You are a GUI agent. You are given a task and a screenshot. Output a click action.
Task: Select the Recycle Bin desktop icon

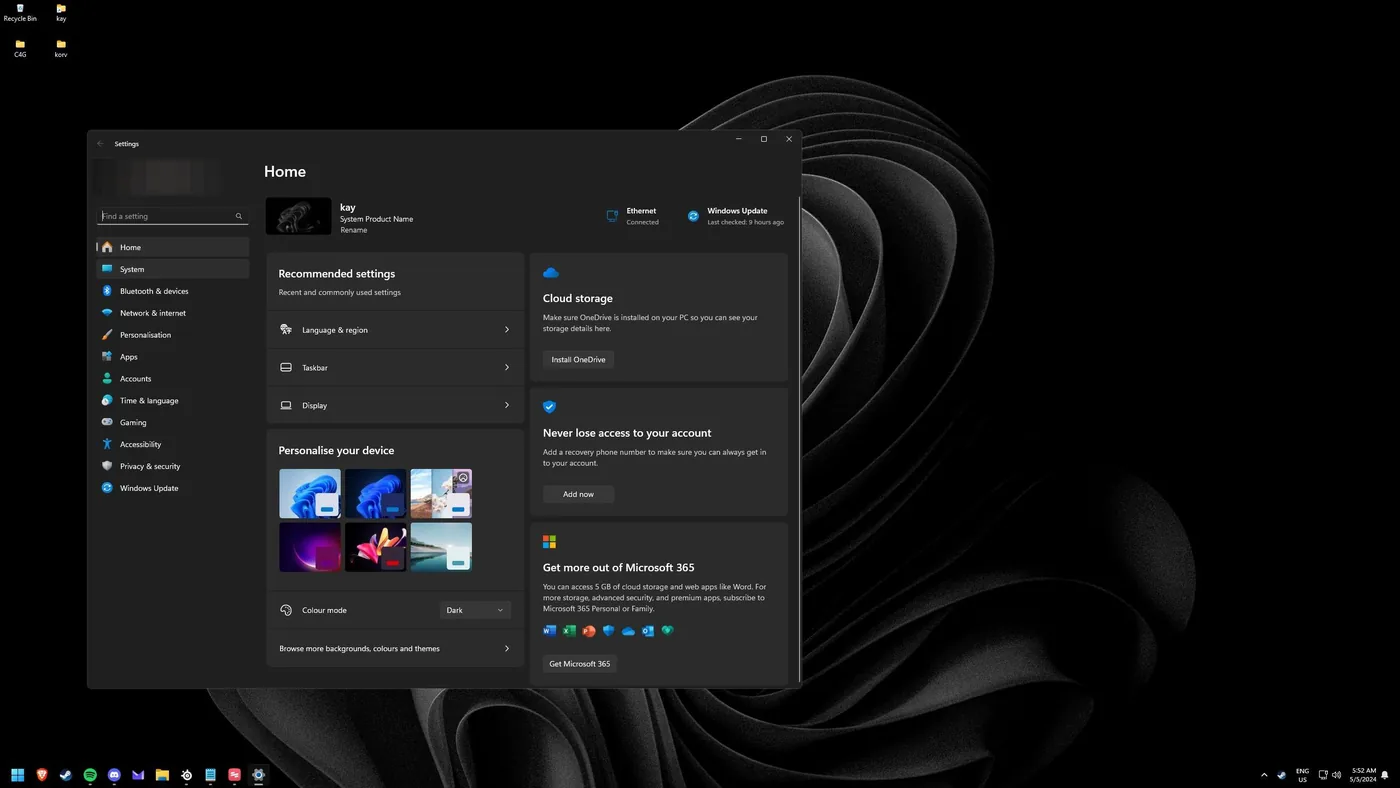pos(20,13)
